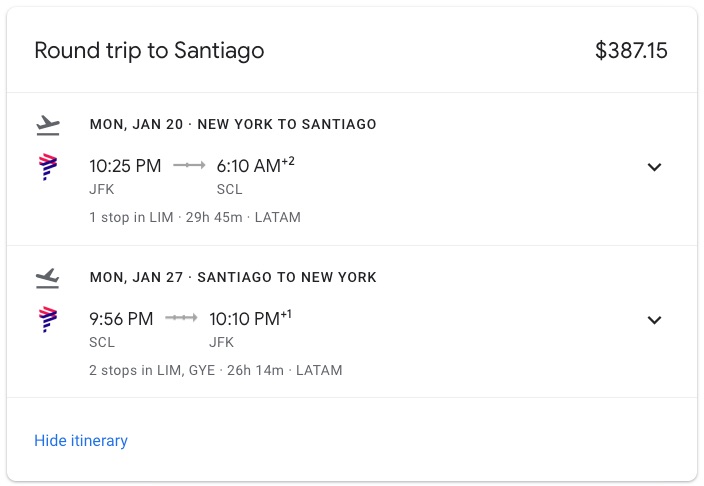
Task: Click the $387.15 total price
Action: click(x=631, y=51)
